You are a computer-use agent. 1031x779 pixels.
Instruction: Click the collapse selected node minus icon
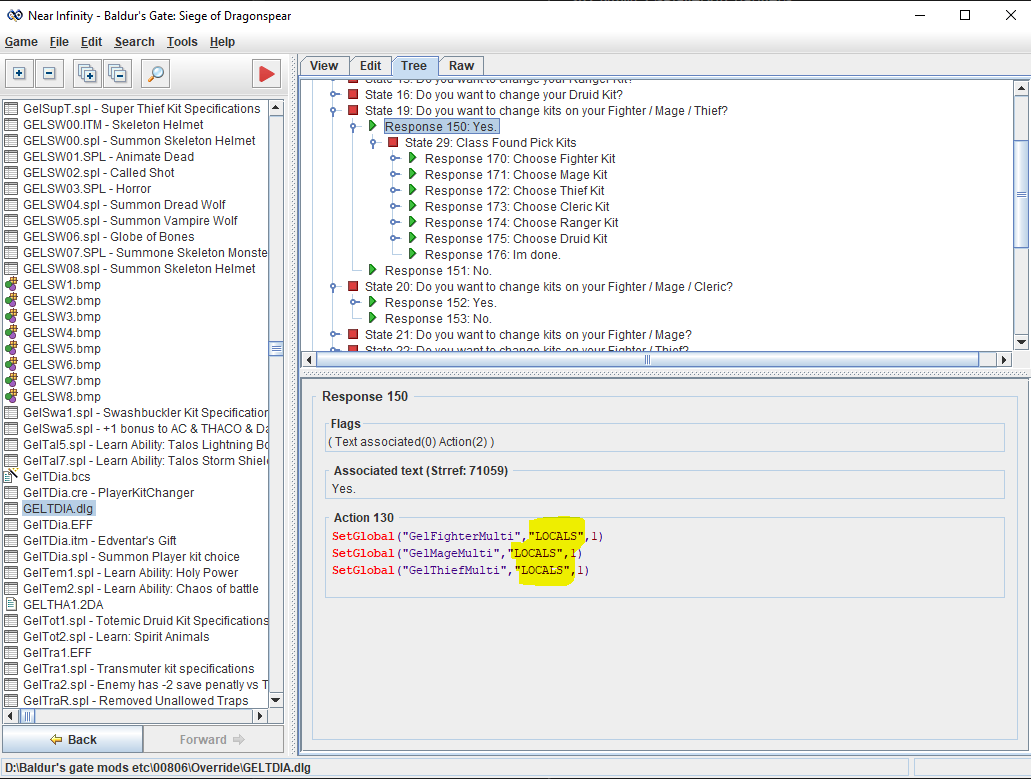51,73
